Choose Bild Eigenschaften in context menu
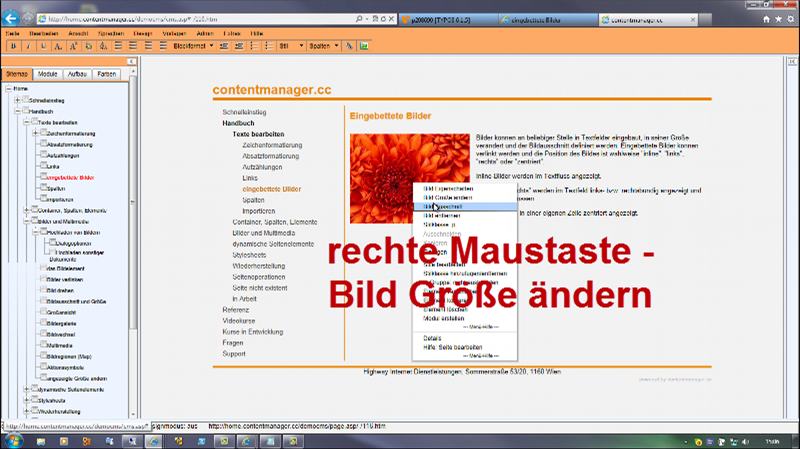This screenshot has height=449, width=800. click(x=448, y=188)
